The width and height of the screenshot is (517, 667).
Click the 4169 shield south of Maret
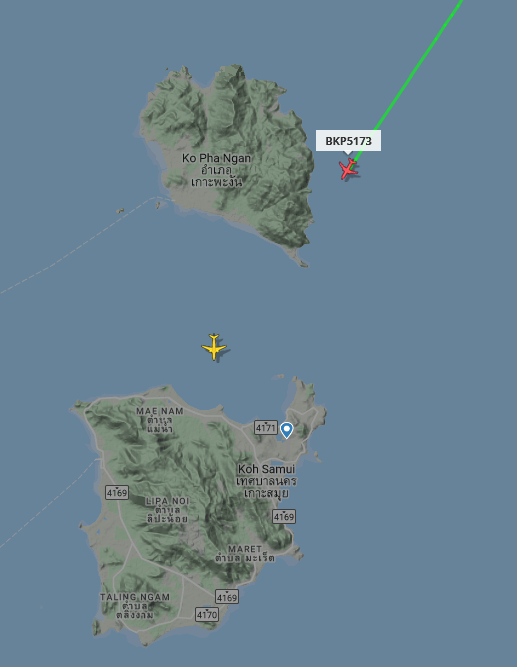coord(227,597)
